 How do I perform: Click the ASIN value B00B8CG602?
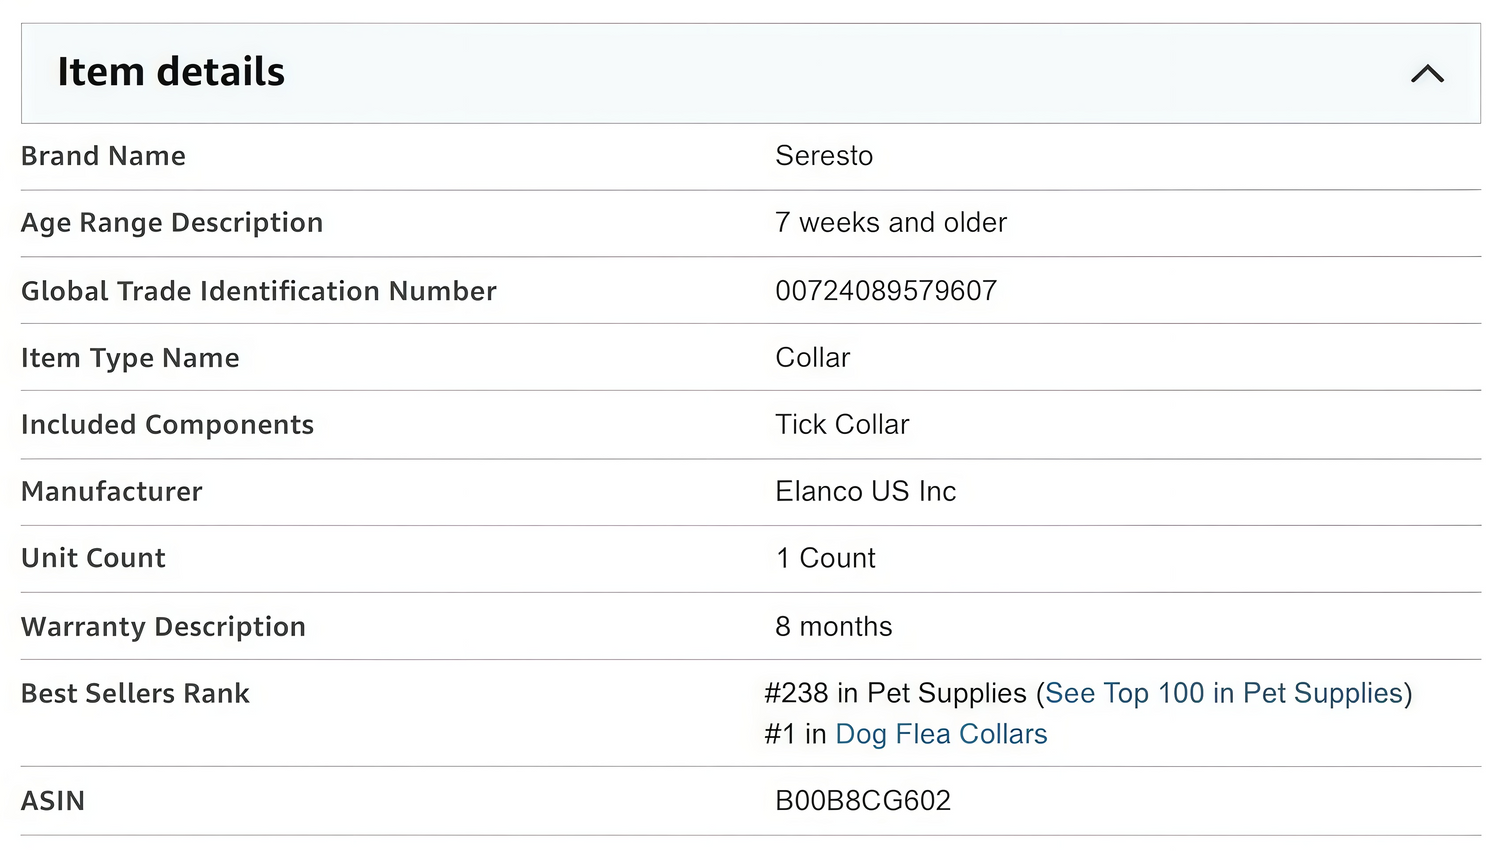pyautogui.click(x=863, y=801)
